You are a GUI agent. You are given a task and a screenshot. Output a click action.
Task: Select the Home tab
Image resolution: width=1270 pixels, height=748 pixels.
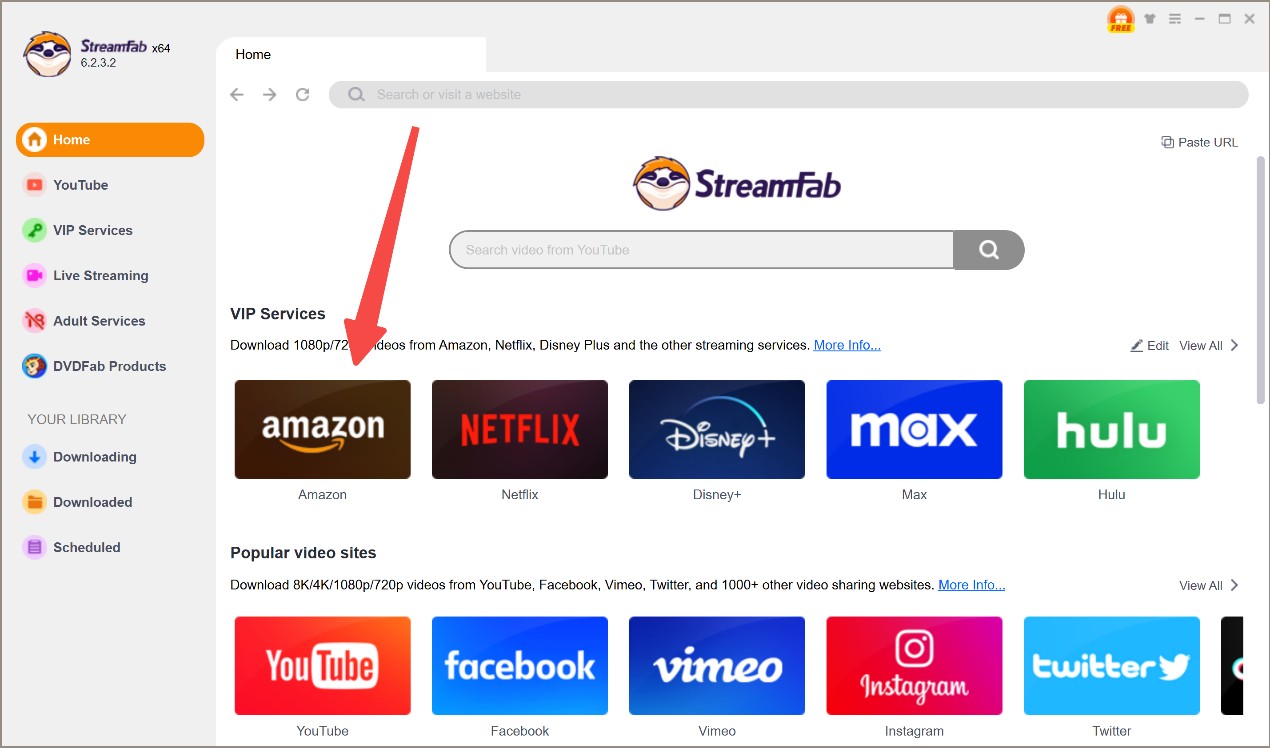(x=351, y=54)
